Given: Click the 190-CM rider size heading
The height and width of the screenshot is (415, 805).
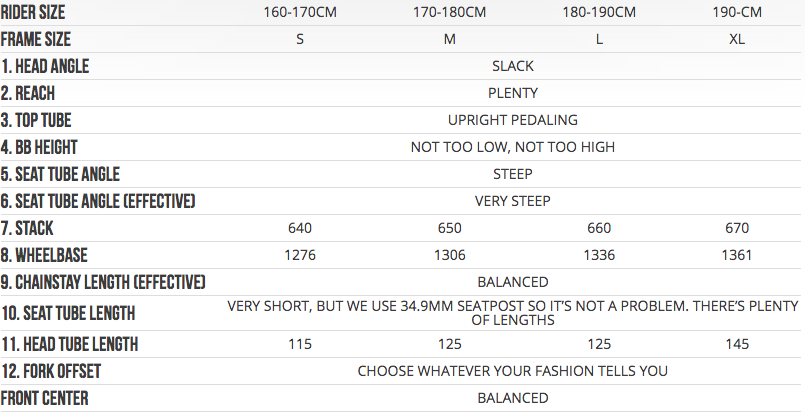Looking at the screenshot, I should pos(736,13).
